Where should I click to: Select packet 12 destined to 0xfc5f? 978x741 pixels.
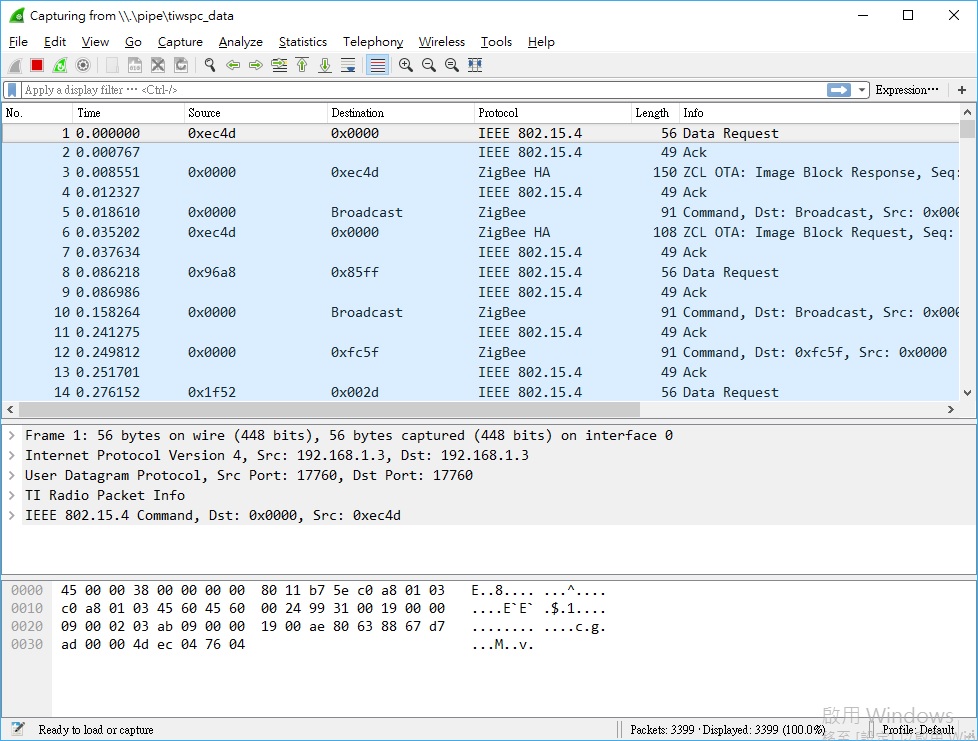pos(480,352)
